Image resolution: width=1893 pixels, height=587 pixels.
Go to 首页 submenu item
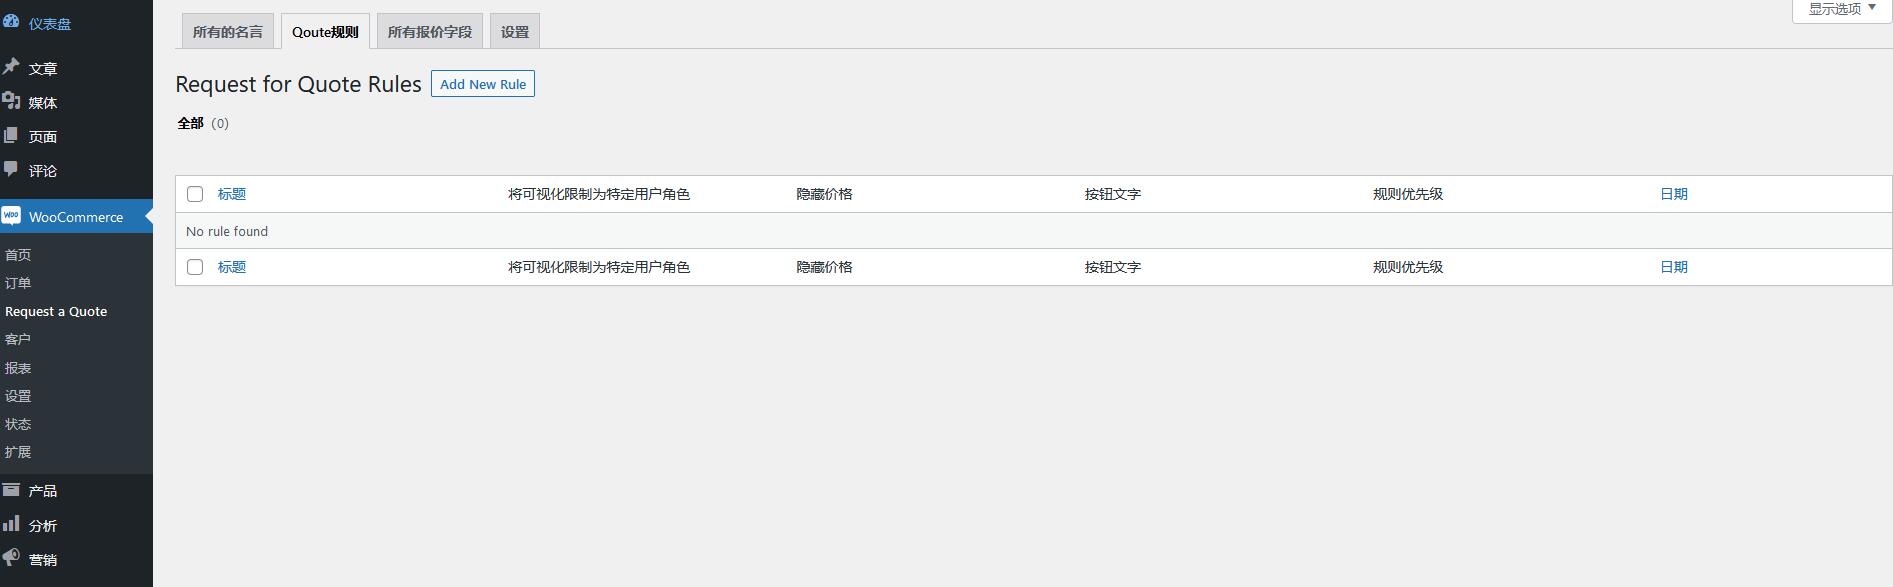point(18,255)
